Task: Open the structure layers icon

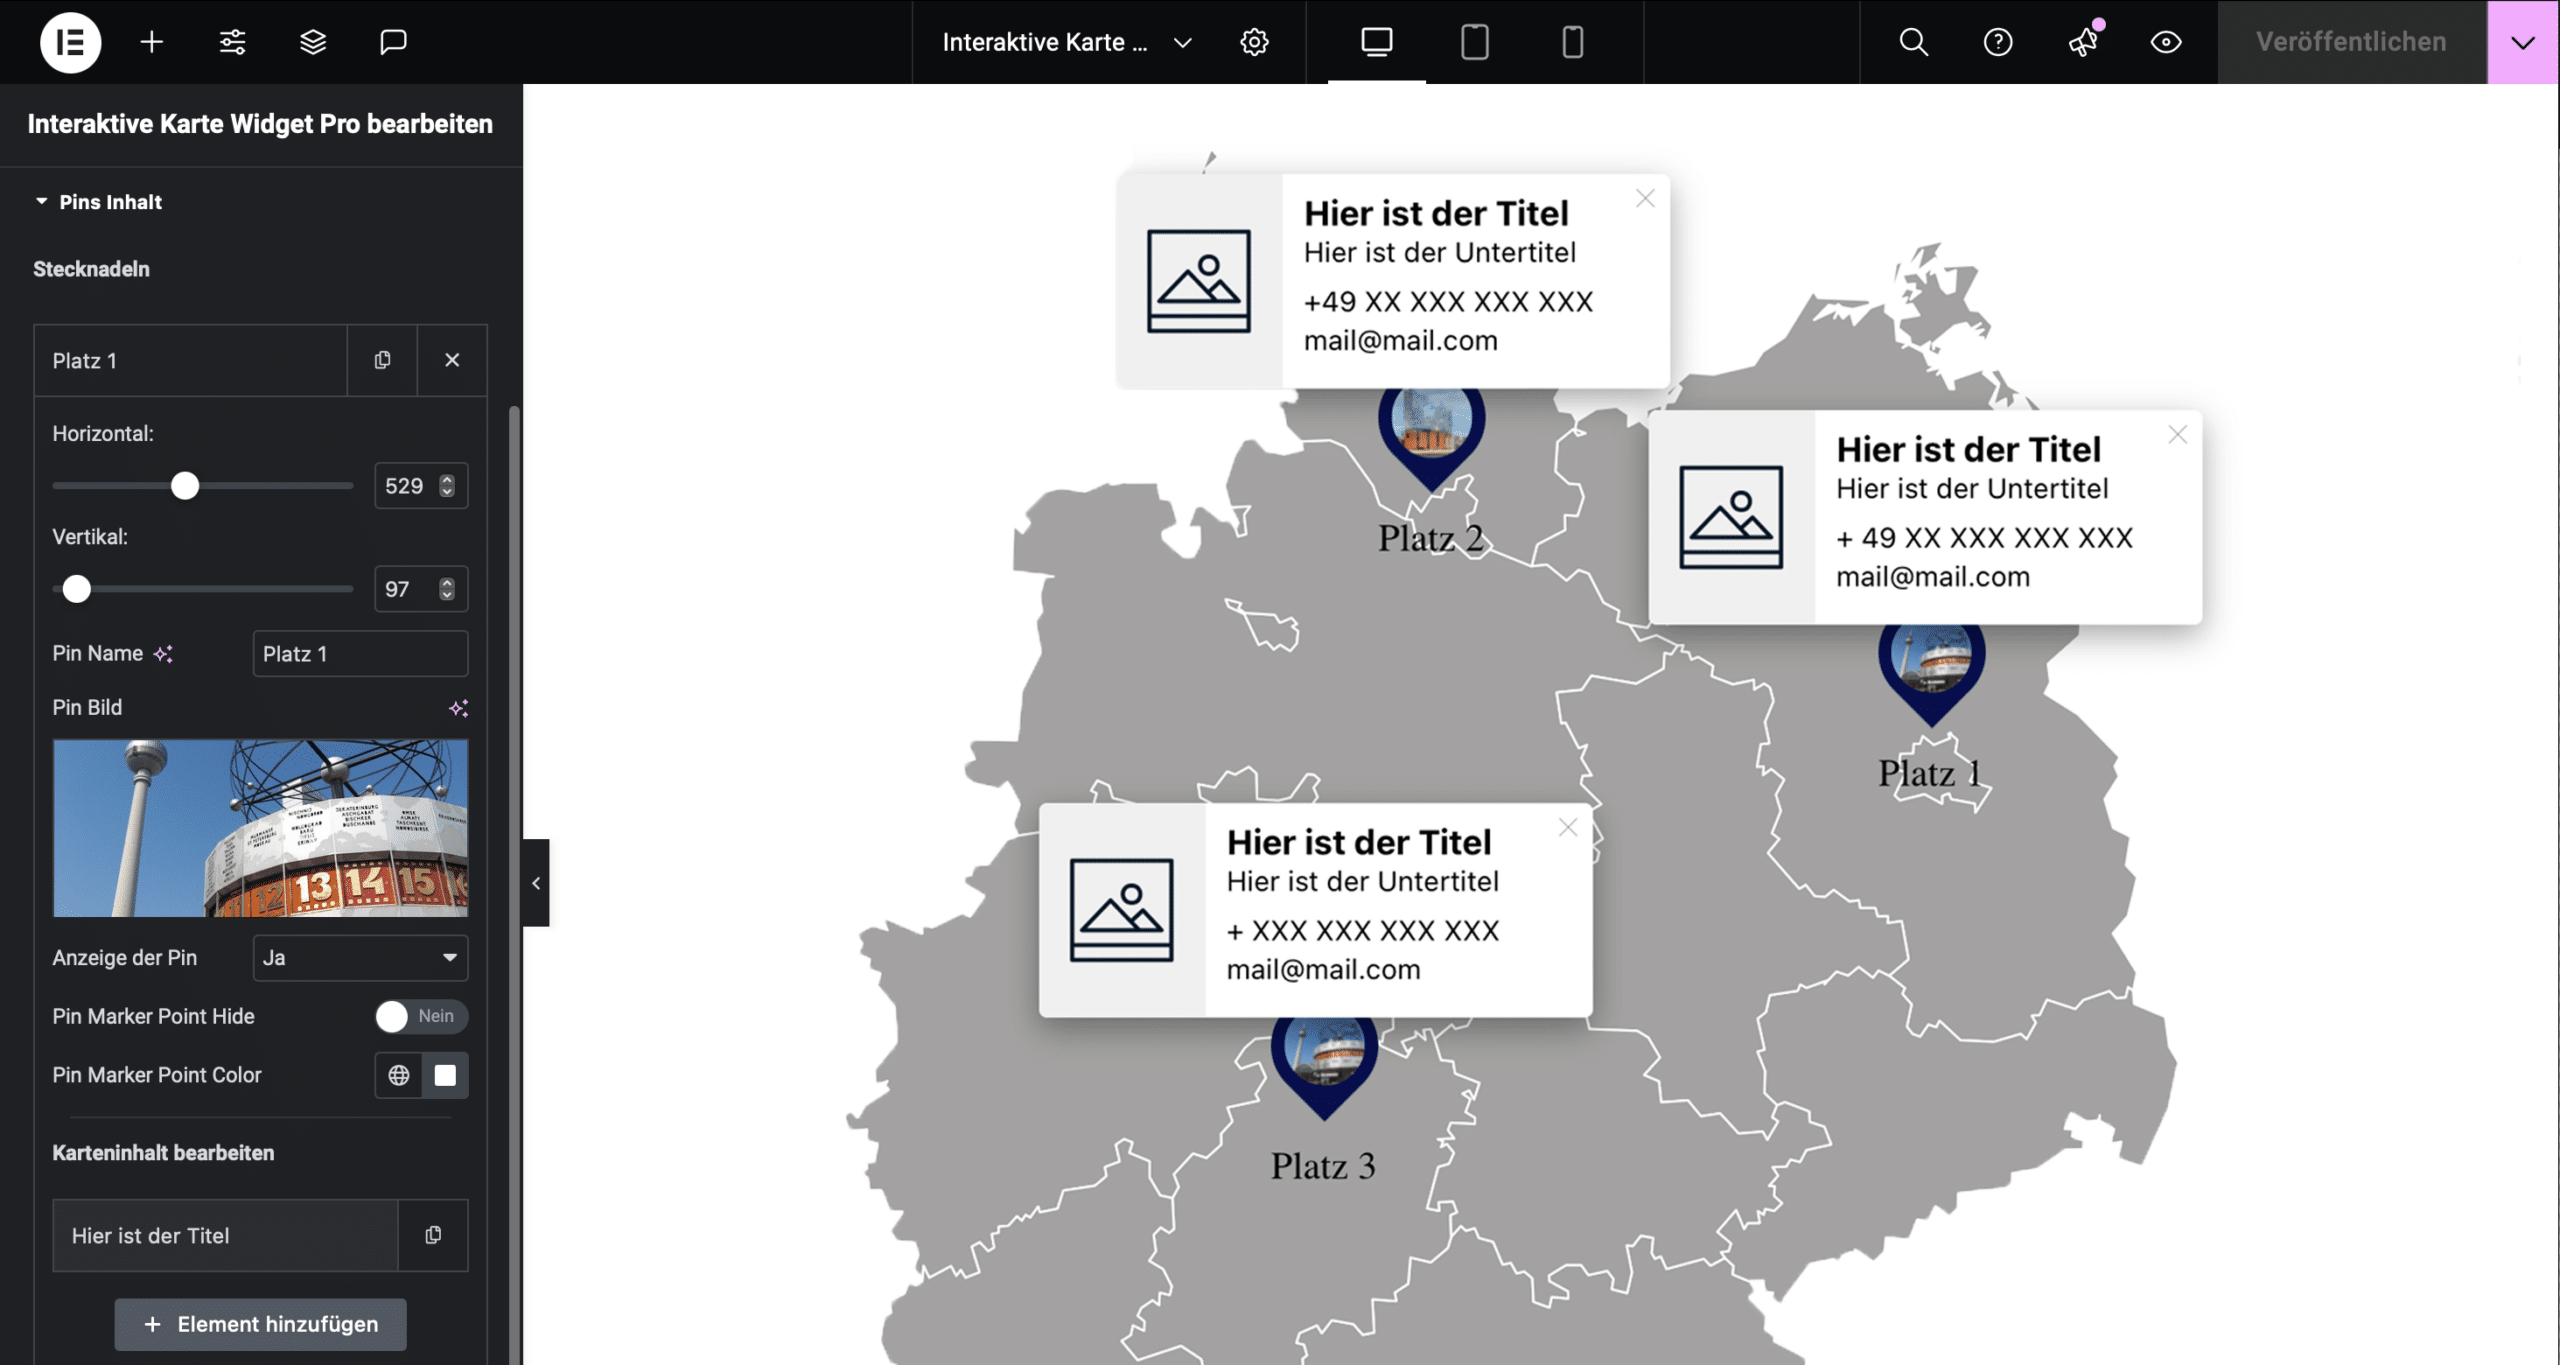Action: [x=313, y=42]
